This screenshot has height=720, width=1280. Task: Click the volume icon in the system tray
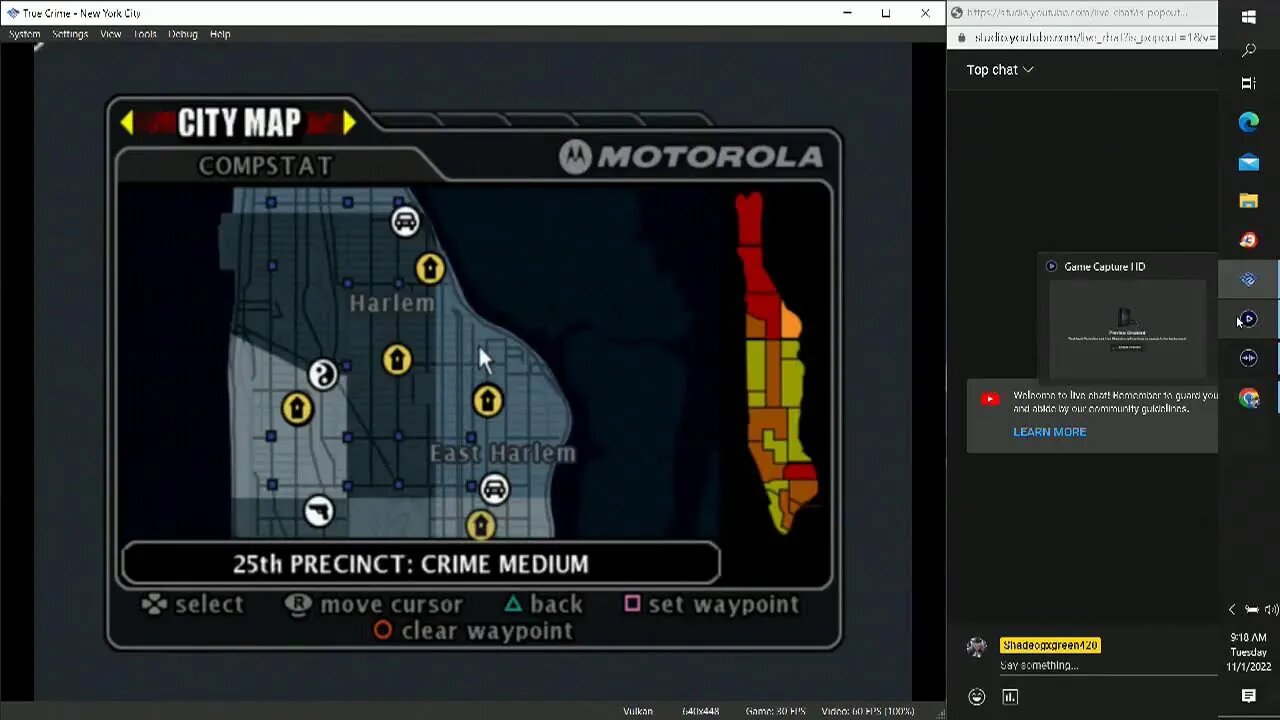pyautogui.click(x=1271, y=609)
